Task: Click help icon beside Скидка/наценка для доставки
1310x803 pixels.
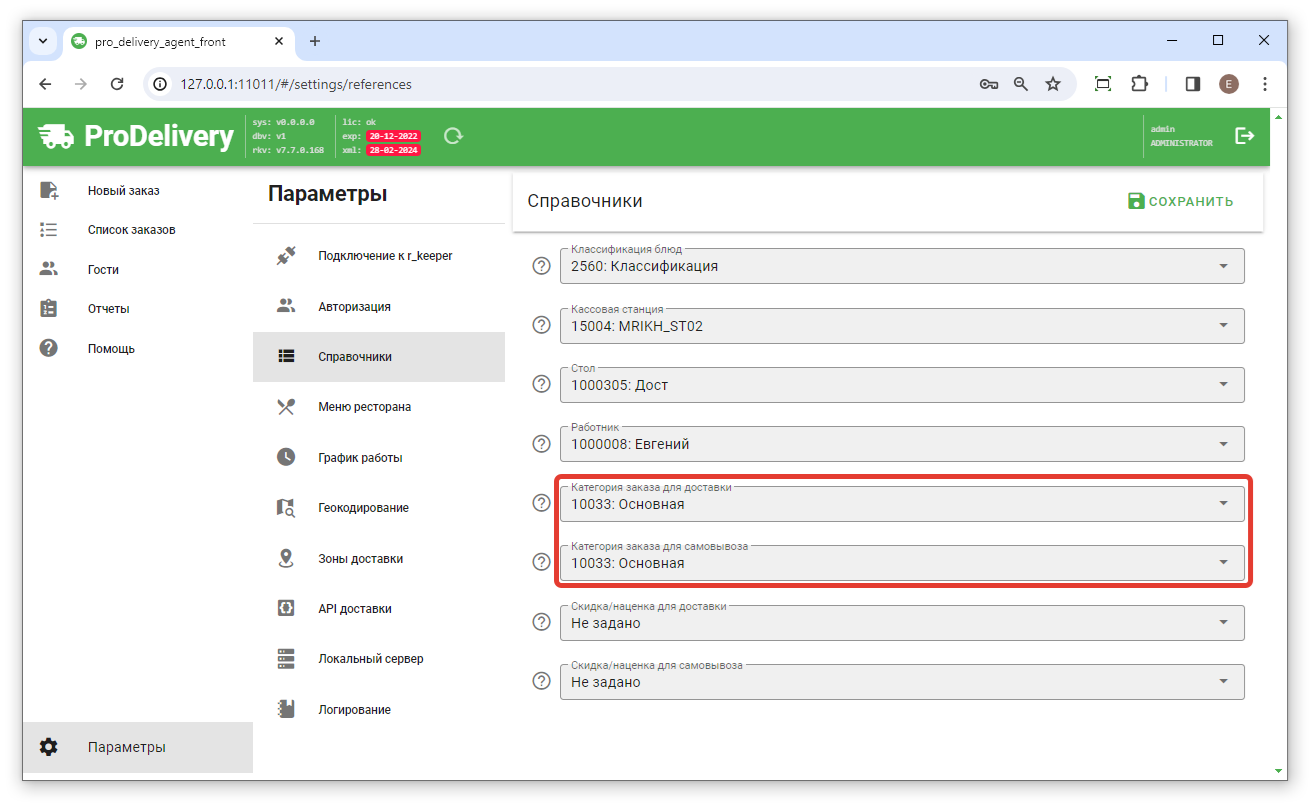Action: (541, 622)
